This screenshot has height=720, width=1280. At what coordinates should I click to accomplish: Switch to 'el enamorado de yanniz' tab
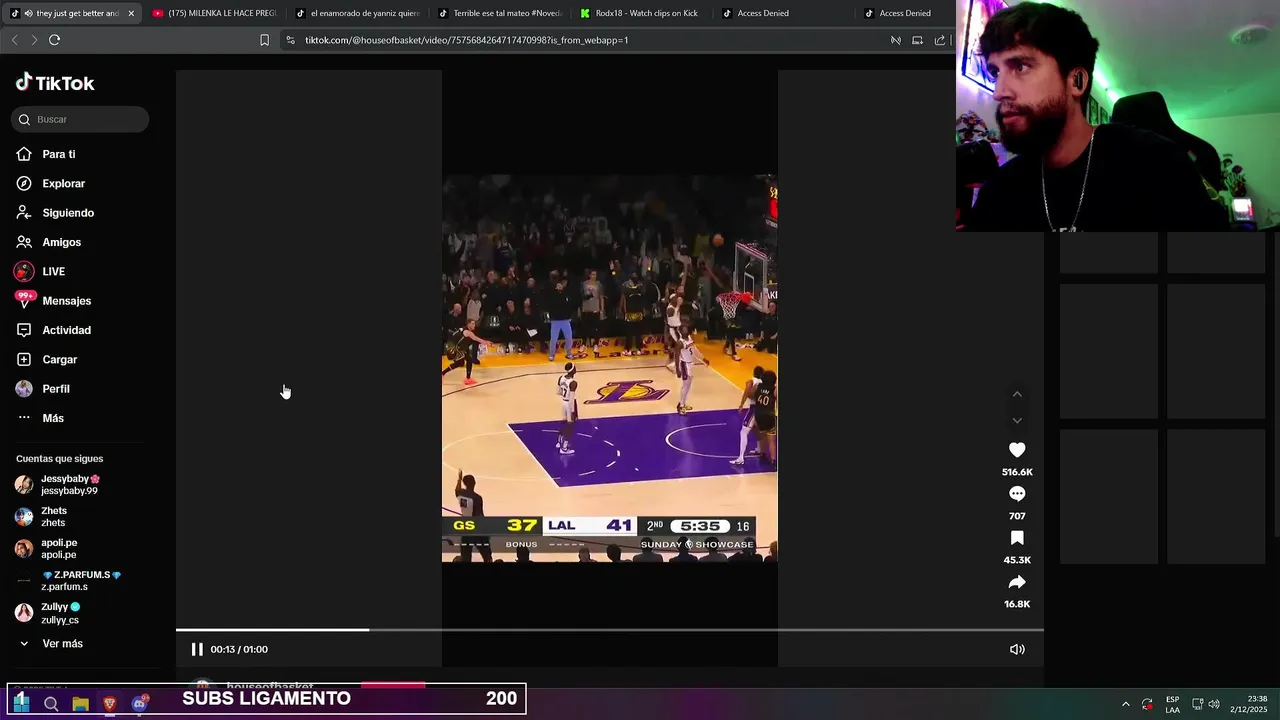(x=357, y=13)
